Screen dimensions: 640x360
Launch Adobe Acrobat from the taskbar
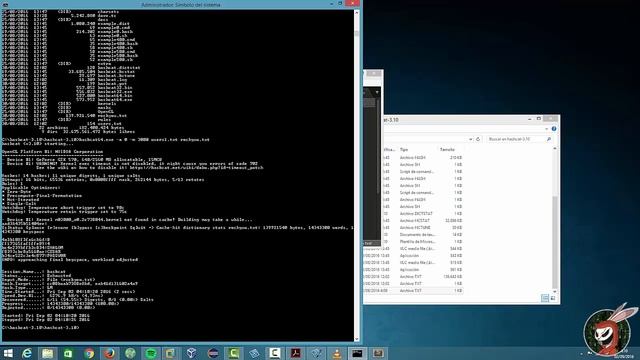(296, 353)
